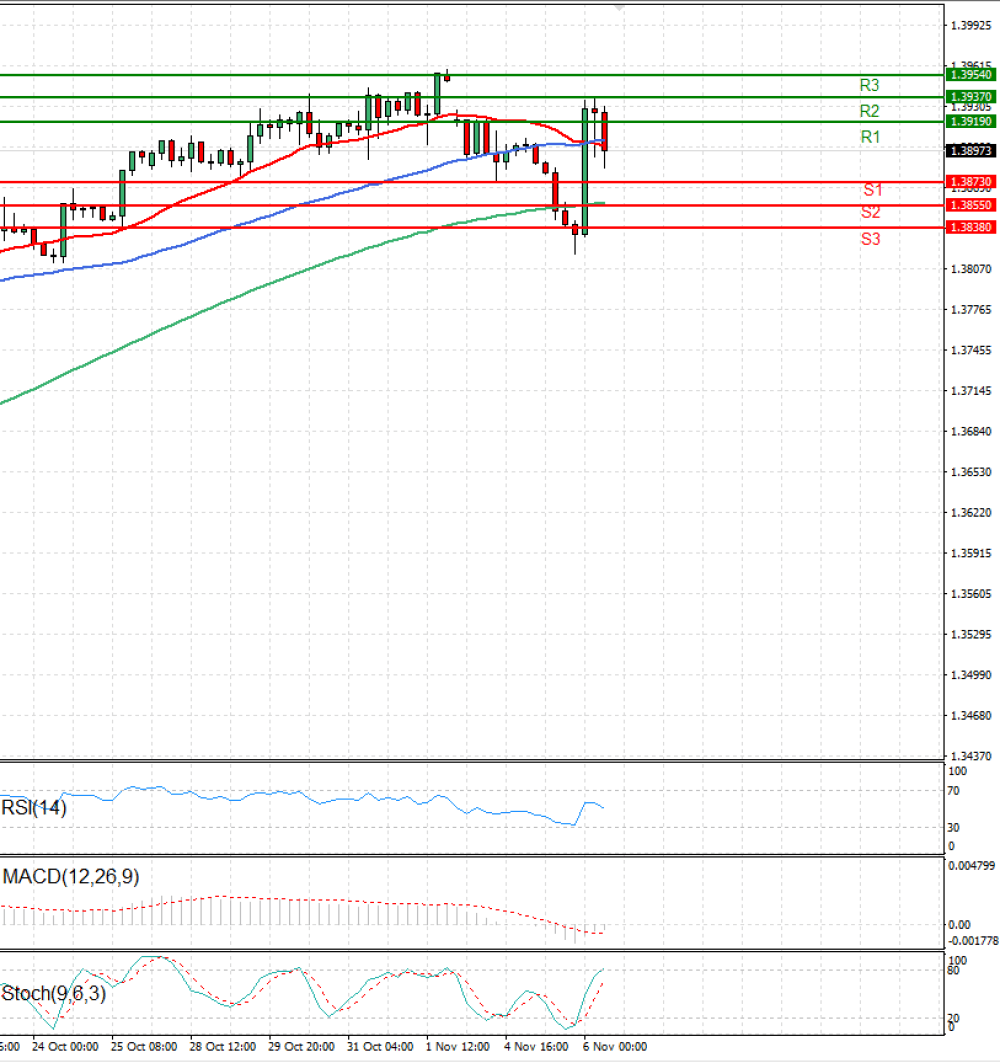Click the S2 price tag 1.38550
This screenshot has width=1000, height=1063.
click(x=971, y=205)
